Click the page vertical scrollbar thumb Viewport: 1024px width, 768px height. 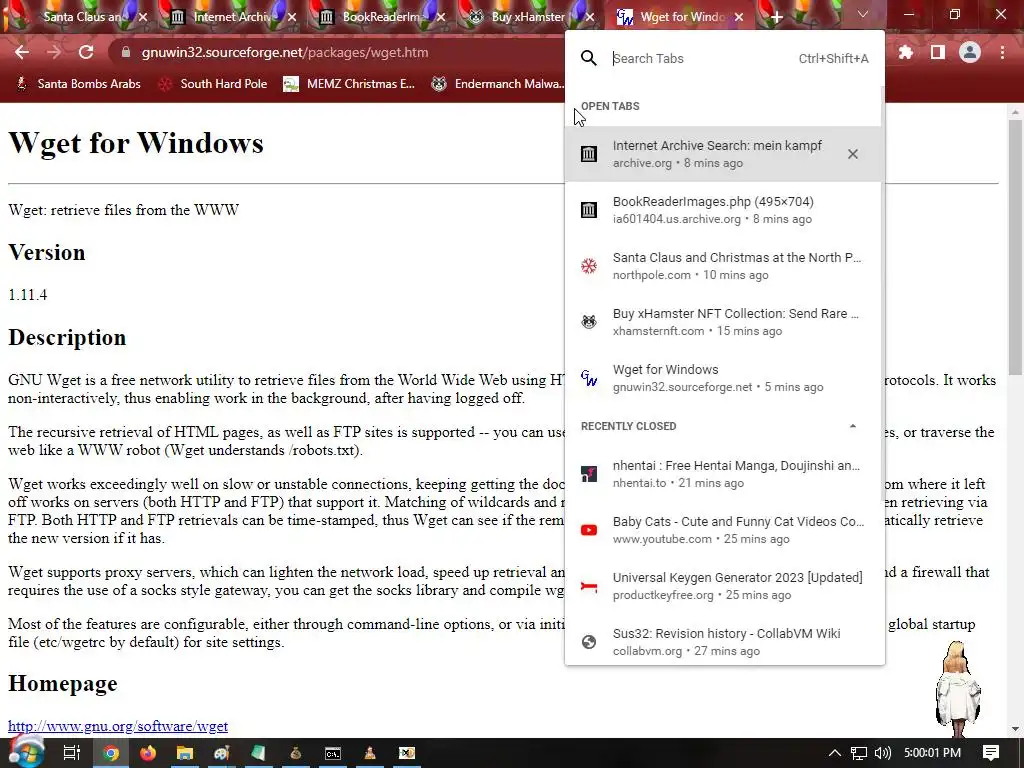coord(1016,247)
